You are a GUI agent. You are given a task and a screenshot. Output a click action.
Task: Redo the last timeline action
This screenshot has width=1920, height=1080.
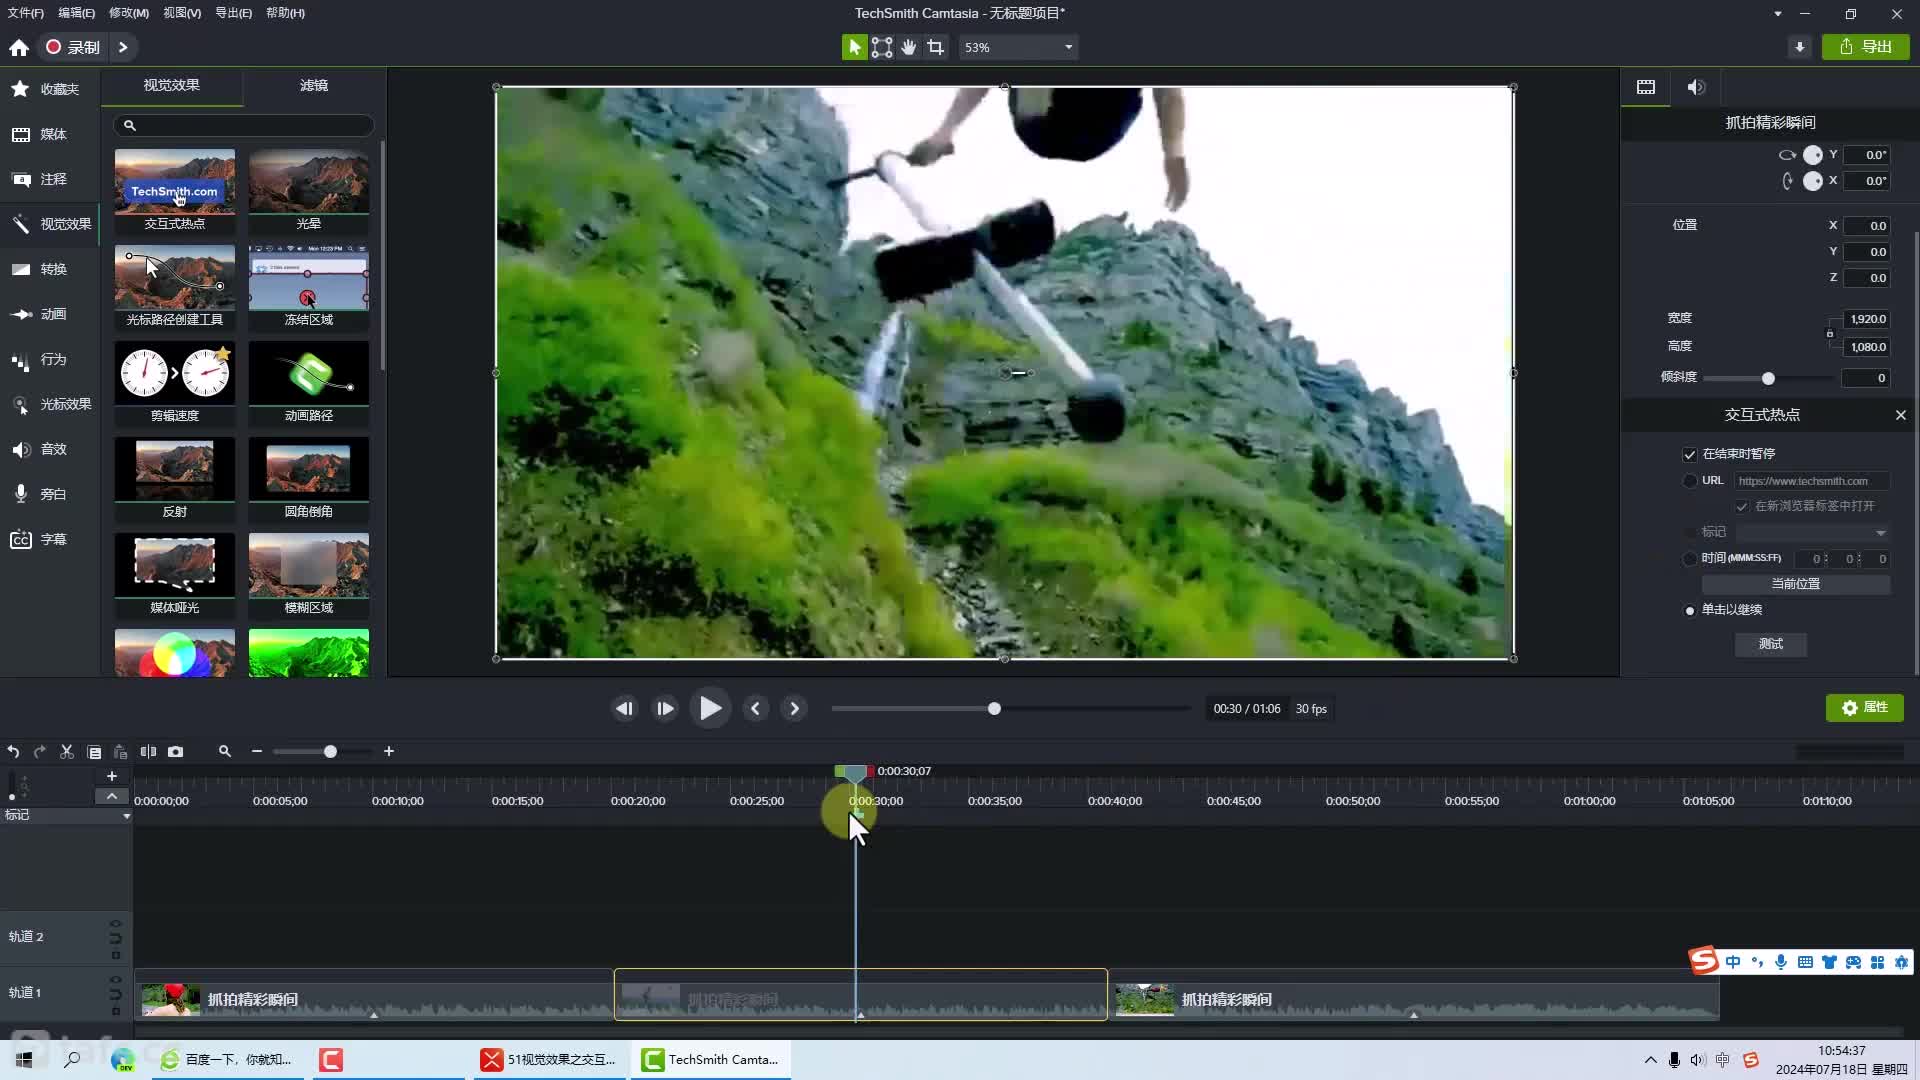(40, 752)
